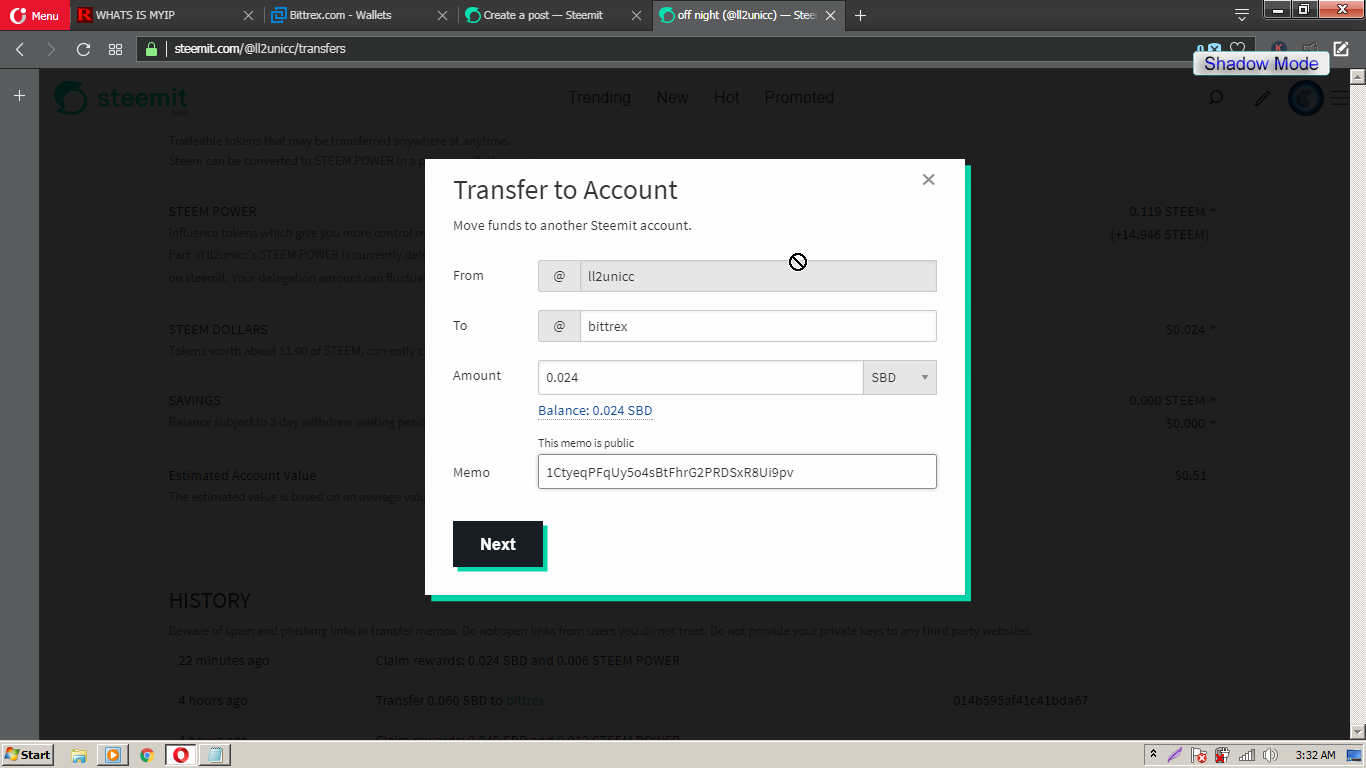Open a new browser tab with plus
1366x768 pixels.
pos(861,15)
